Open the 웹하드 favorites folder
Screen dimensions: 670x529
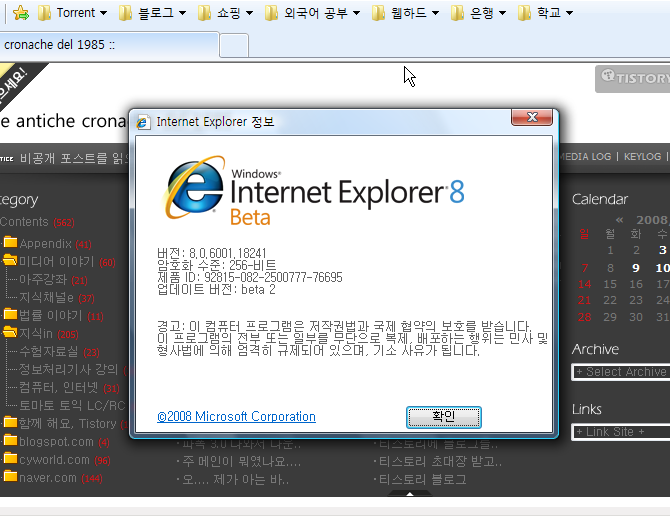click(405, 13)
